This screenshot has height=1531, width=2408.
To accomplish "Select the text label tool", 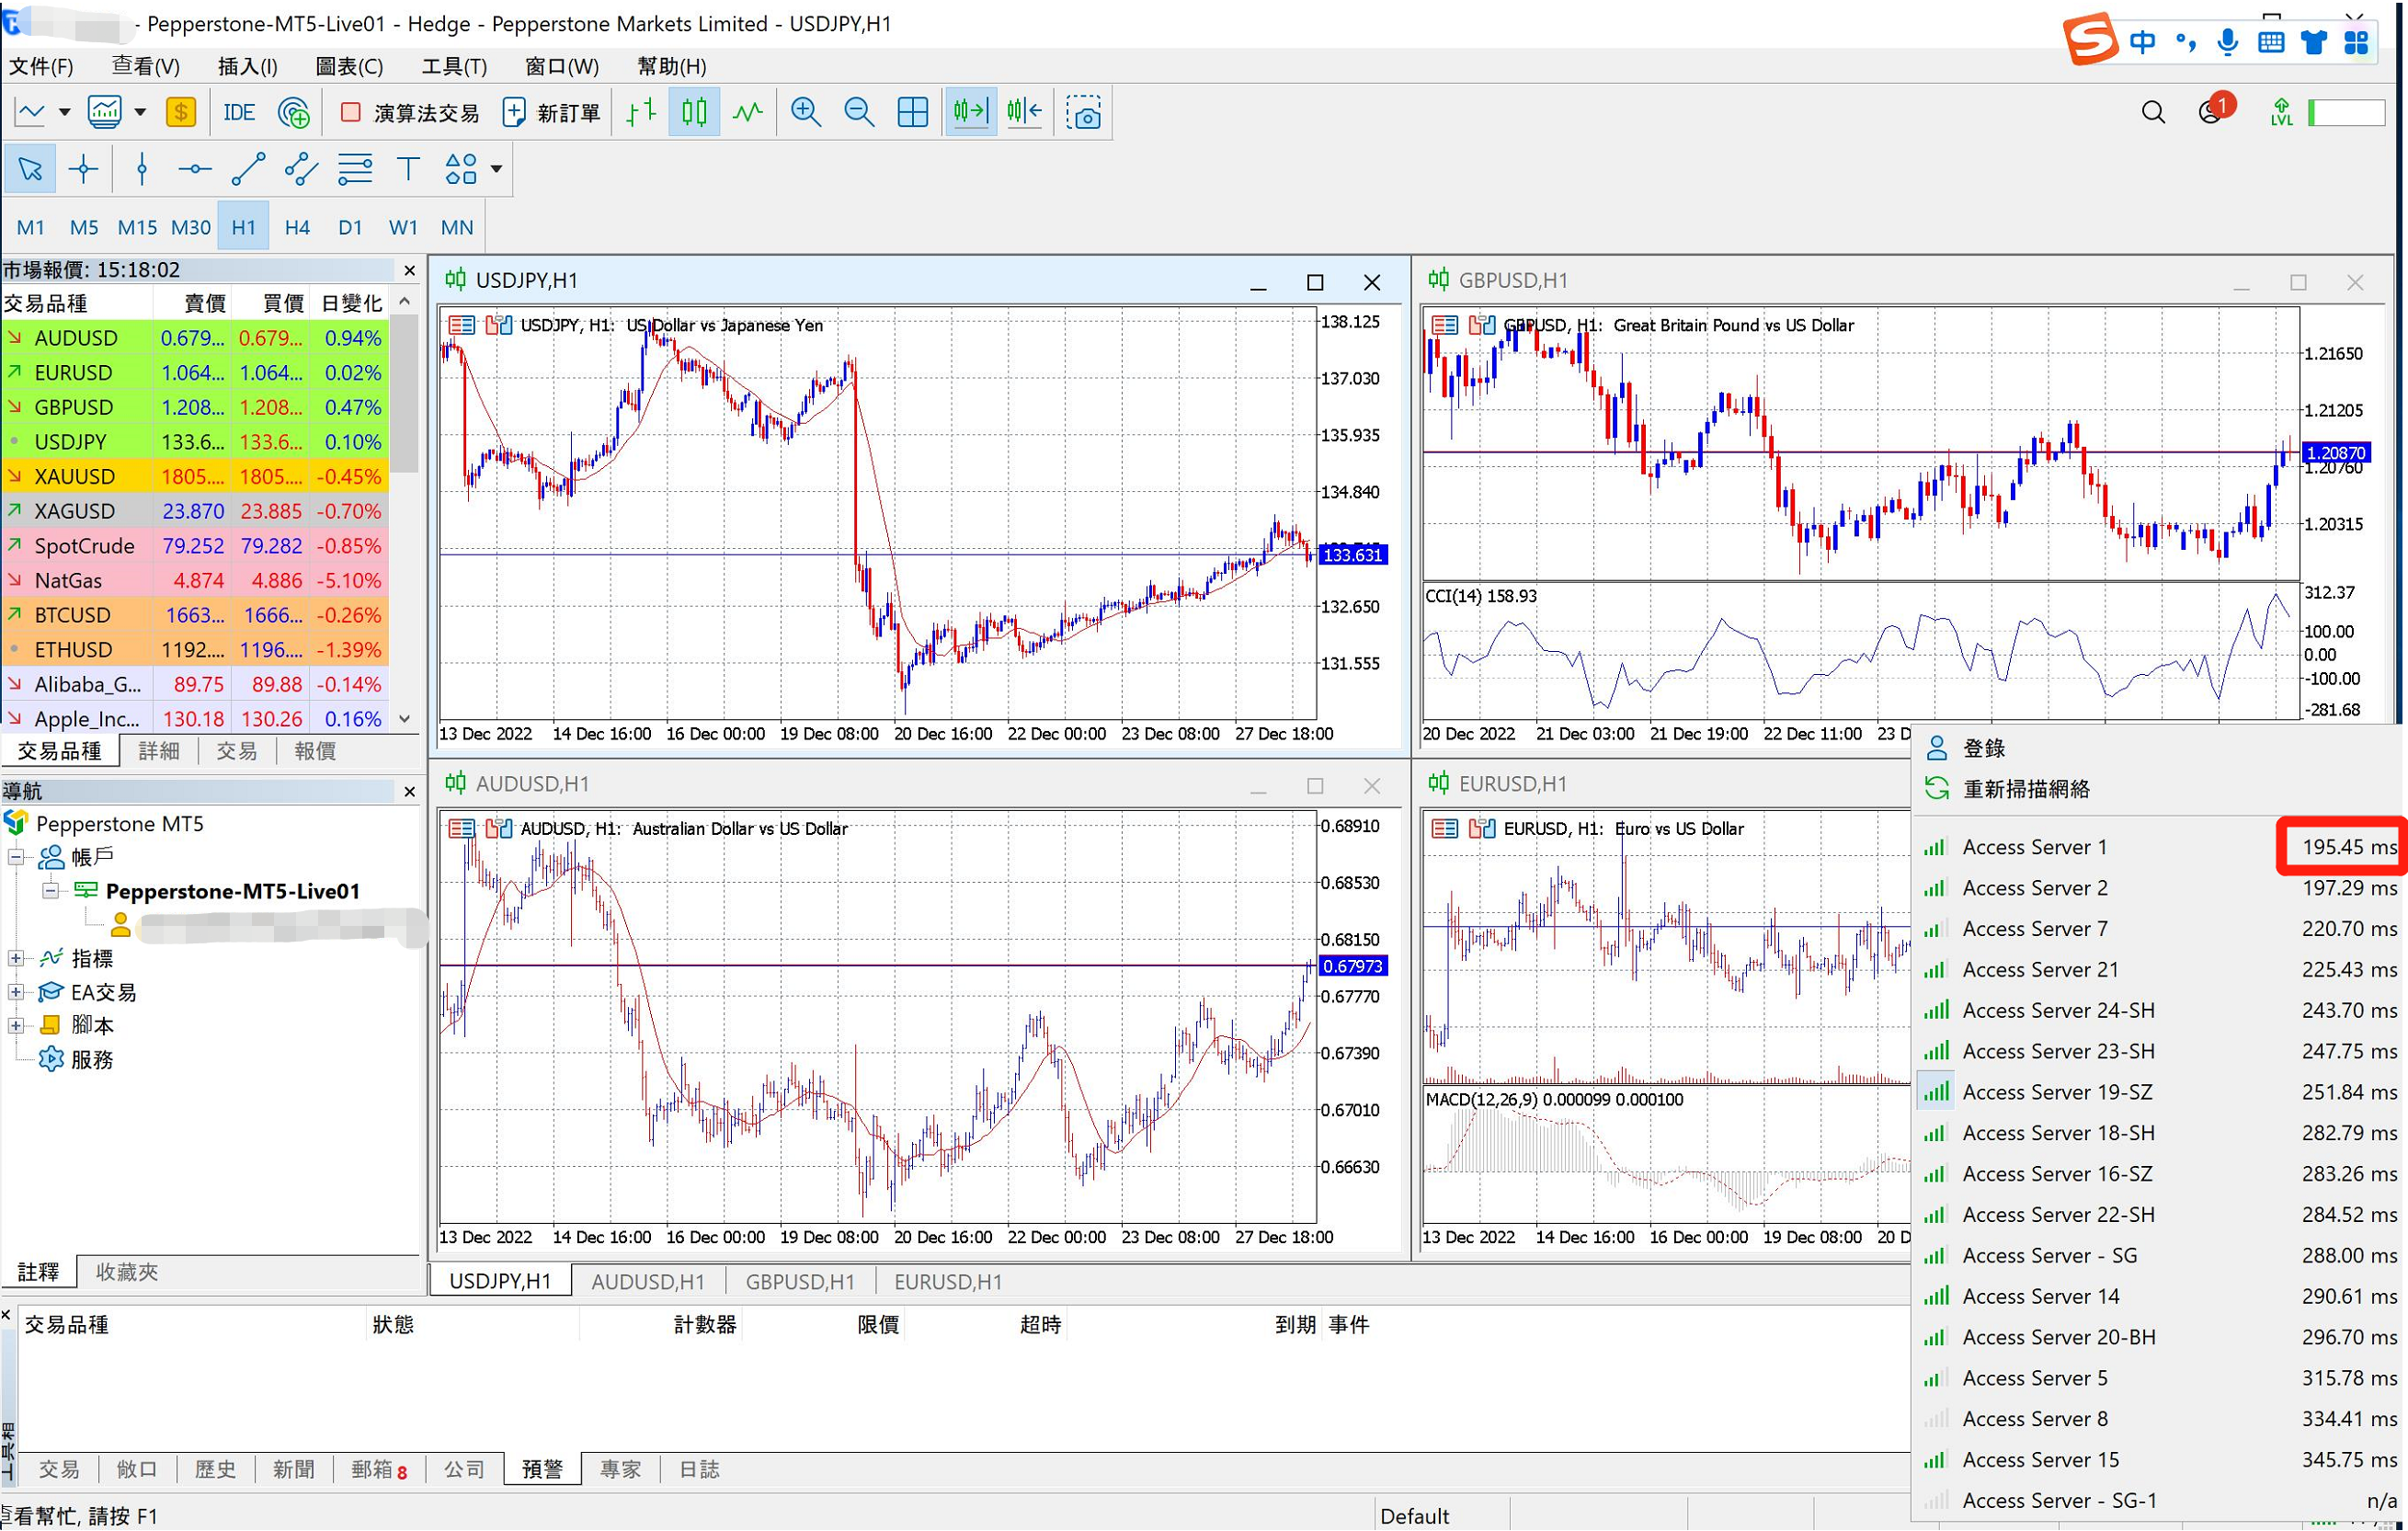I will click(x=408, y=169).
